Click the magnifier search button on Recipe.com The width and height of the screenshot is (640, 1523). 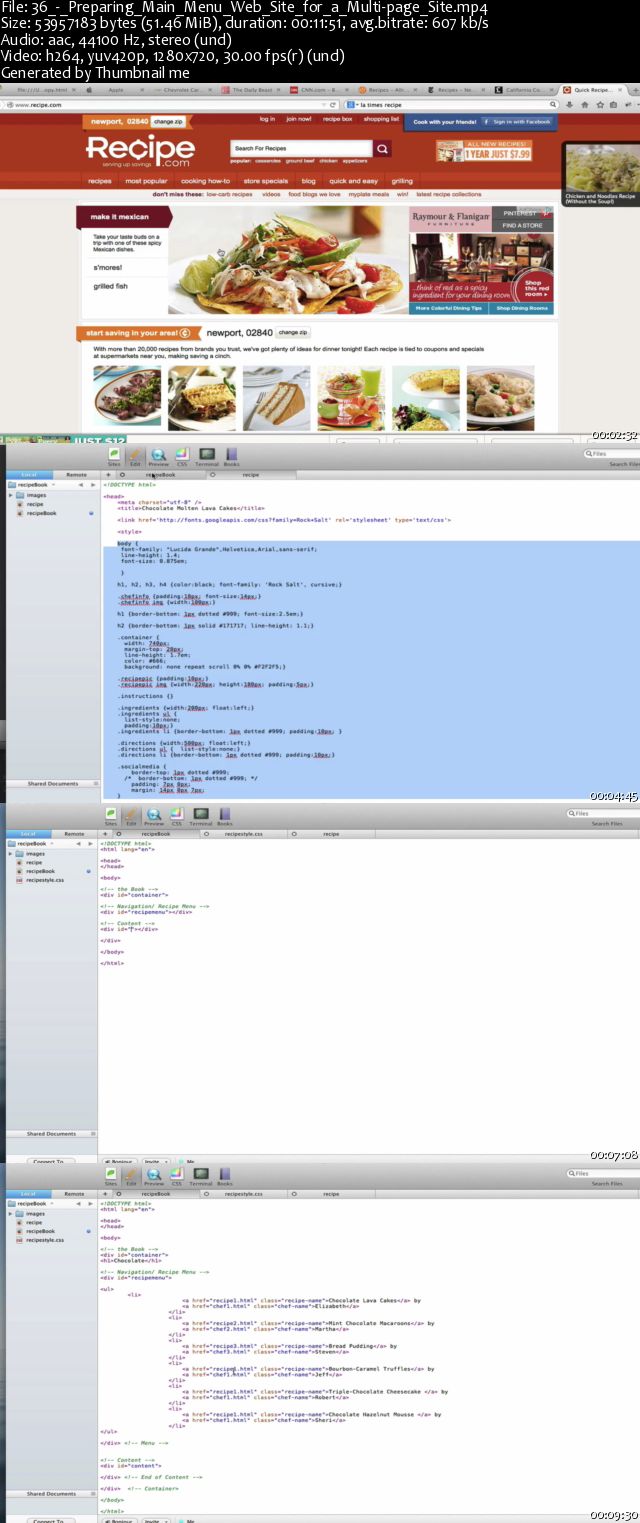[x=382, y=149]
